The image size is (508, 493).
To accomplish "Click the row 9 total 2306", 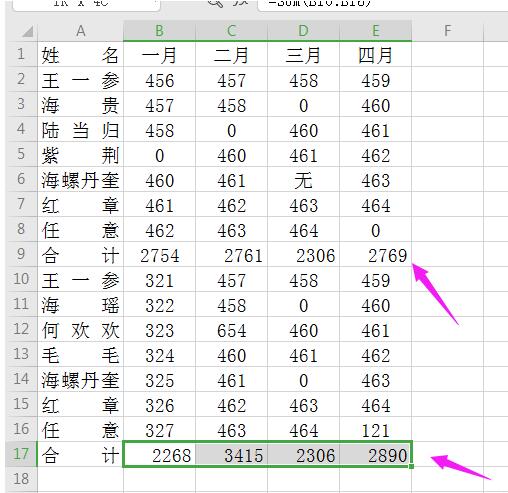I will coord(303,254).
